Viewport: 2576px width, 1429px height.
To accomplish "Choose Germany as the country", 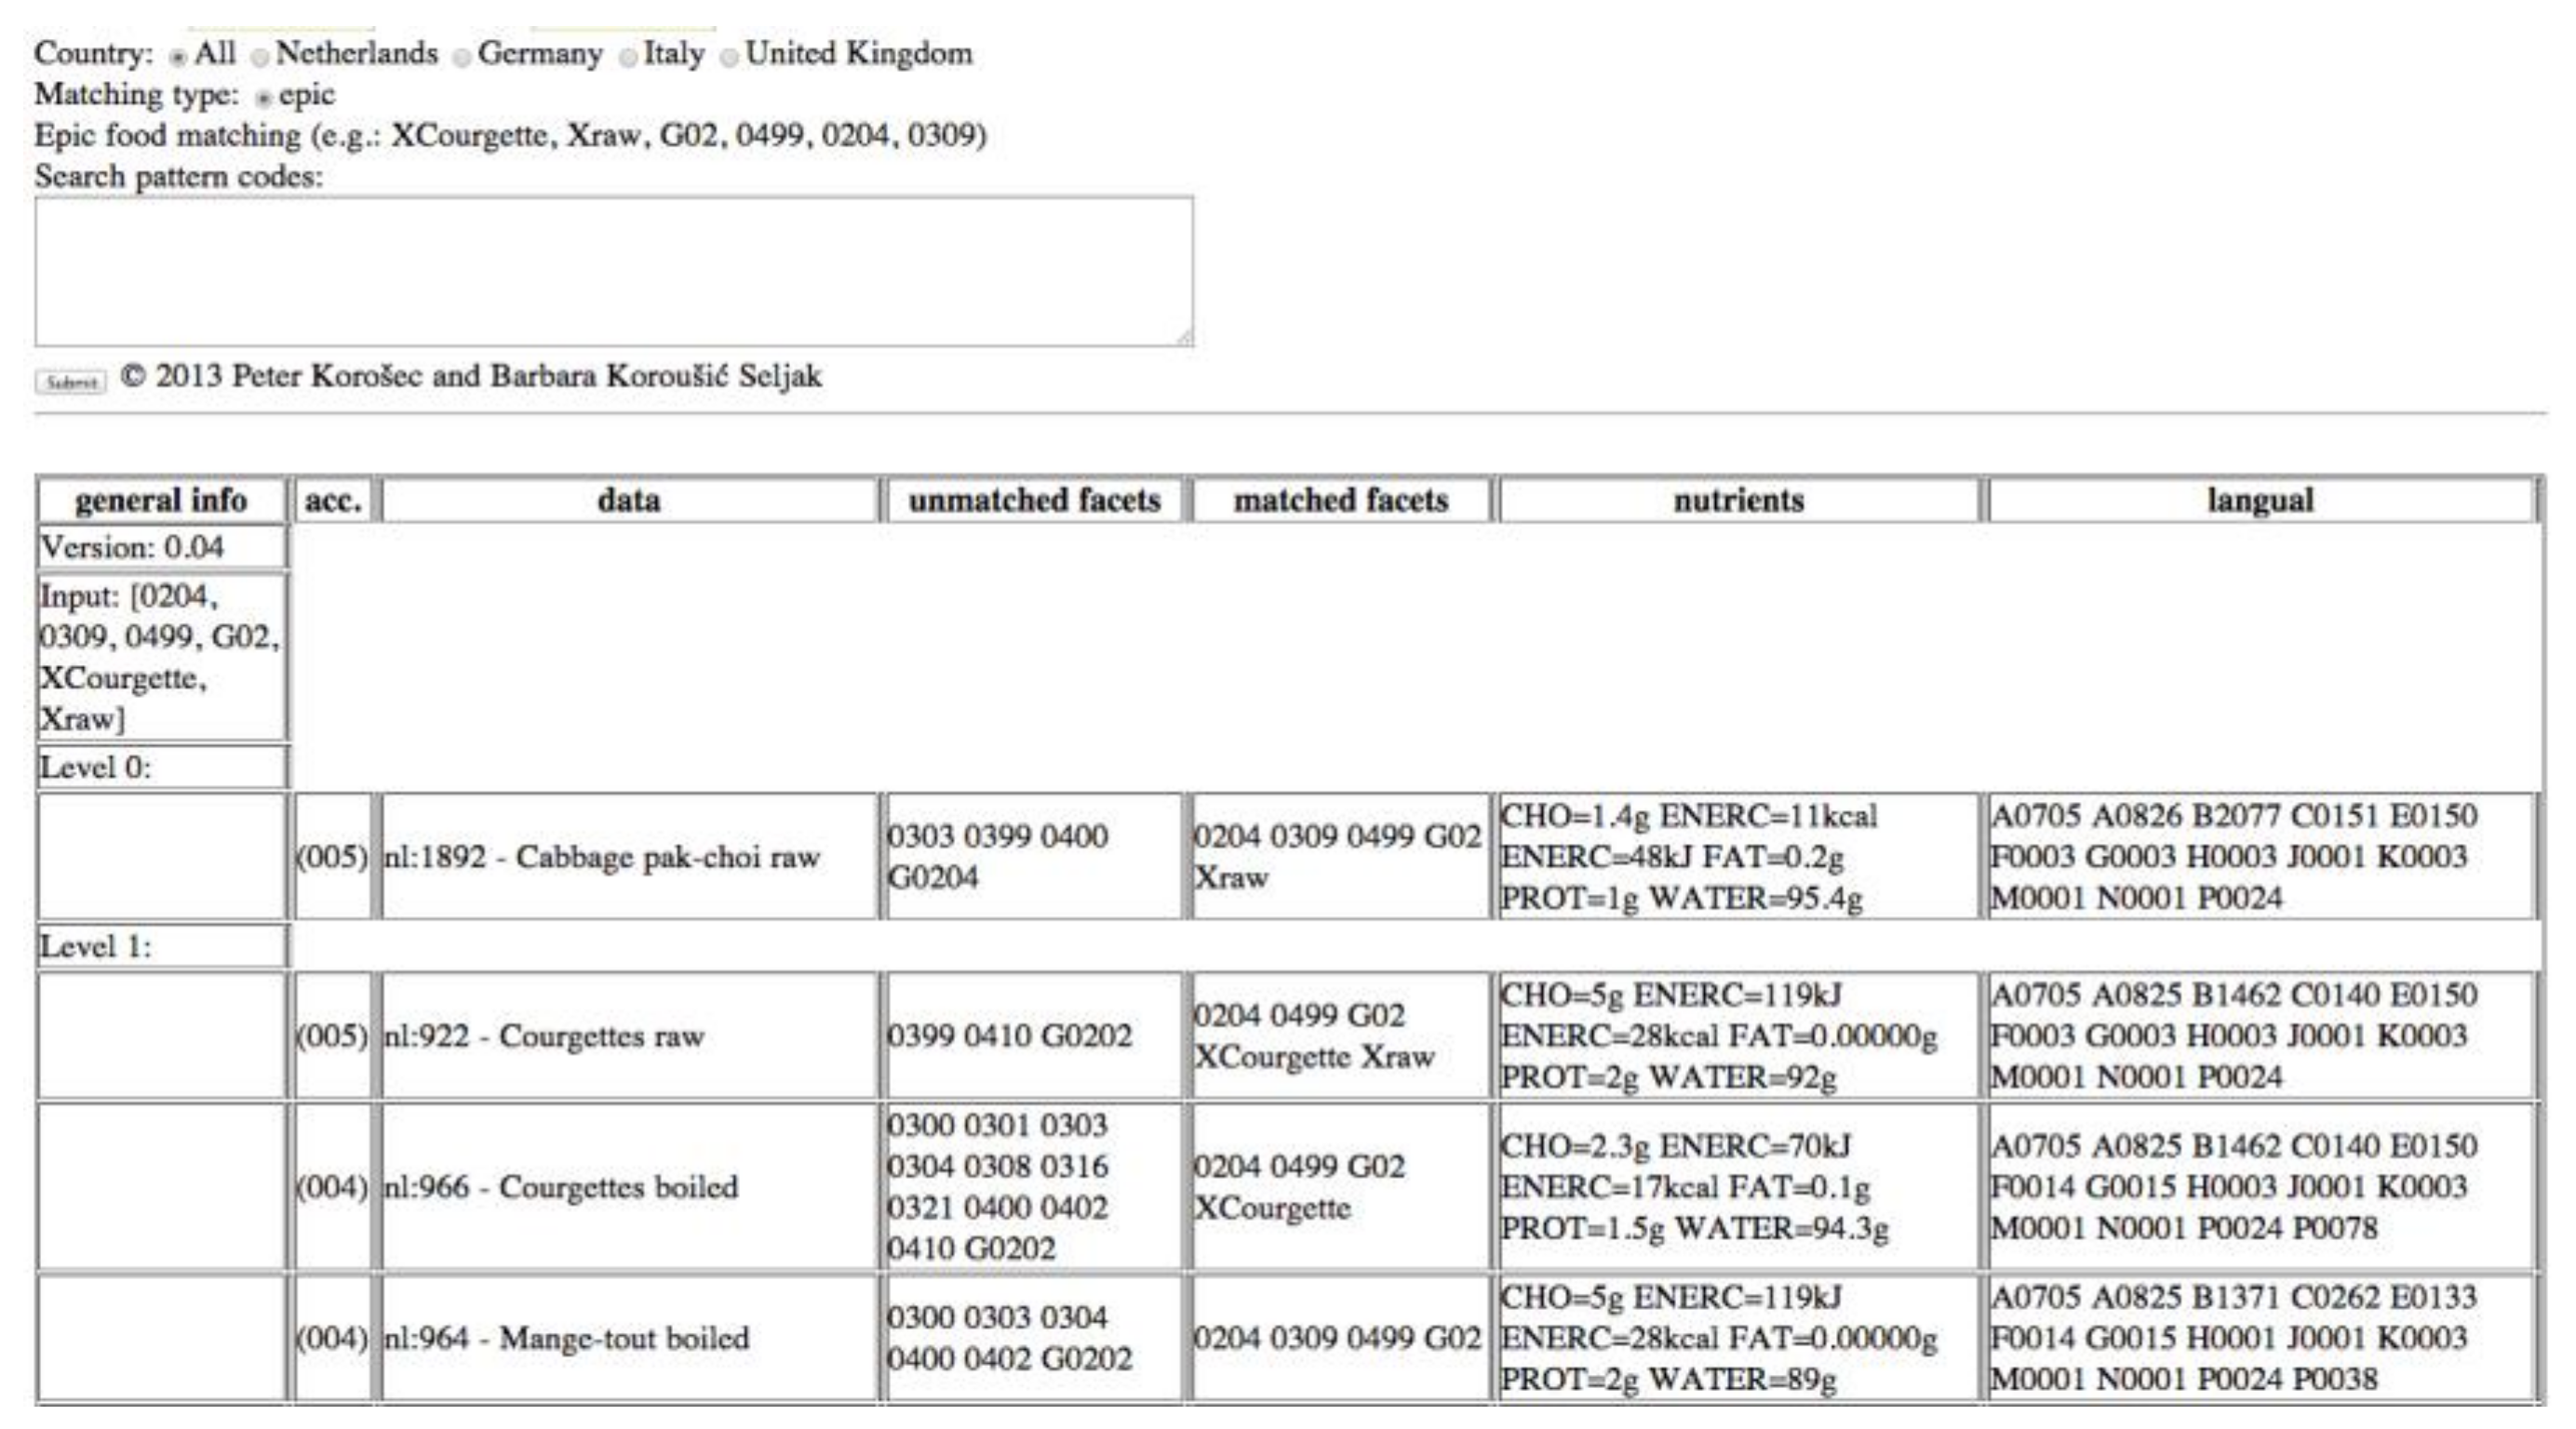I will [x=462, y=58].
